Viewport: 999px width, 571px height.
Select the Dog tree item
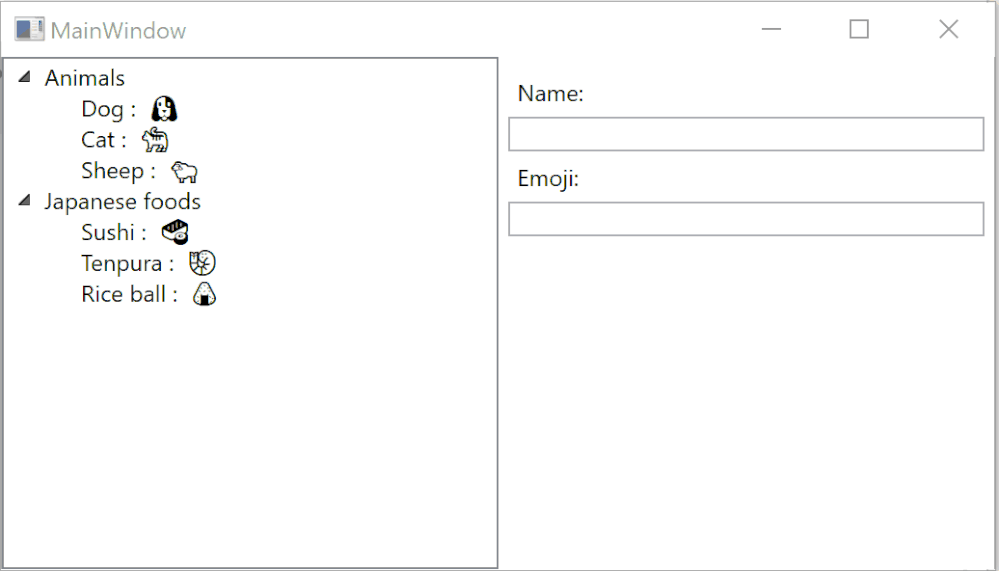[x=103, y=109]
